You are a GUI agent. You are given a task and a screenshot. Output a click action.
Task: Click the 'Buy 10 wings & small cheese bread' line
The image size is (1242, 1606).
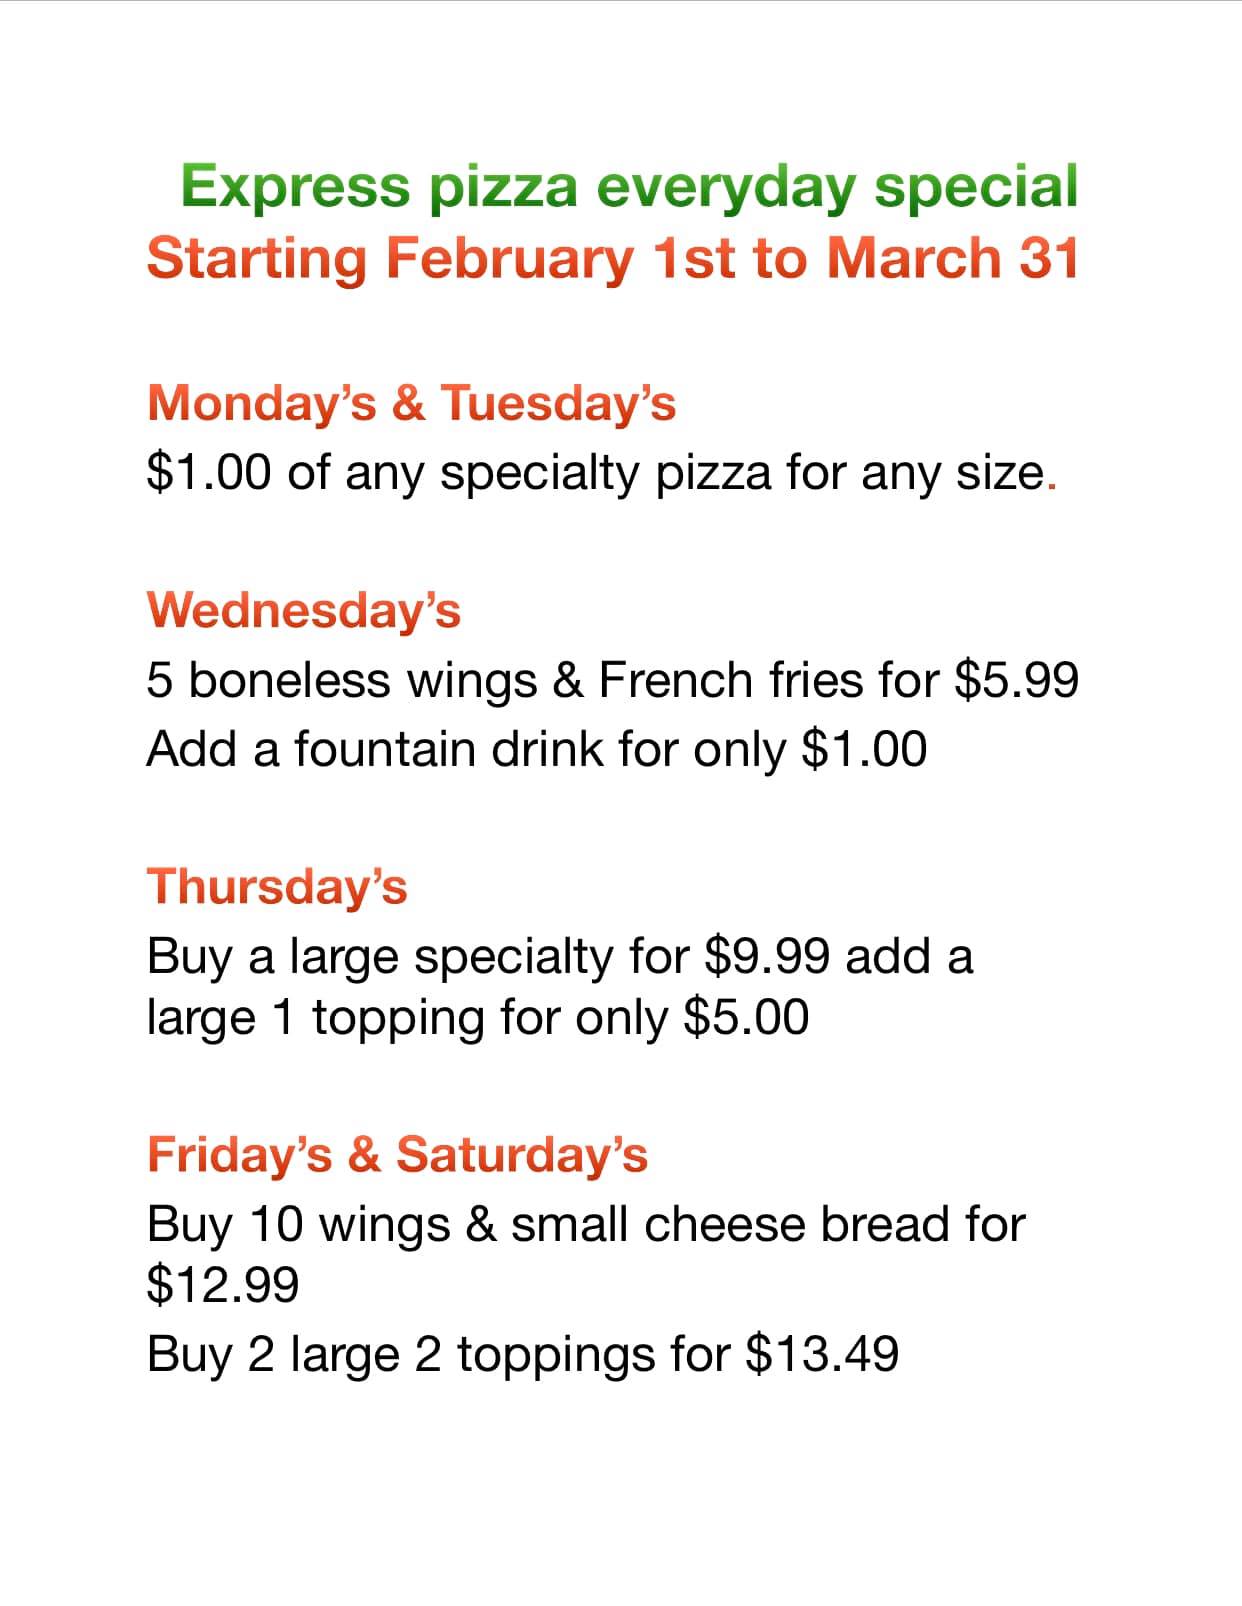(586, 1224)
